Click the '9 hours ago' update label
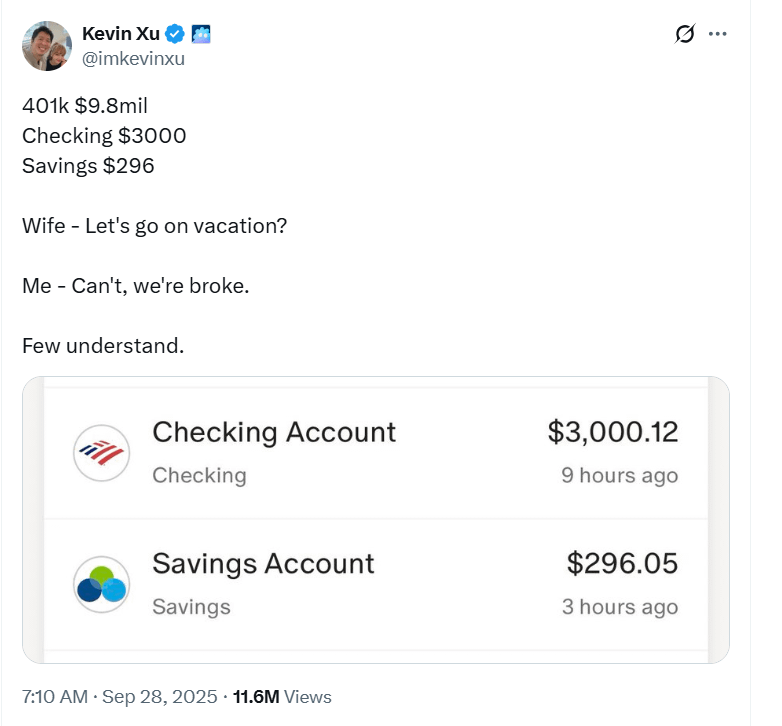Image resolution: width=782 pixels, height=726 pixels. coord(620,475)
